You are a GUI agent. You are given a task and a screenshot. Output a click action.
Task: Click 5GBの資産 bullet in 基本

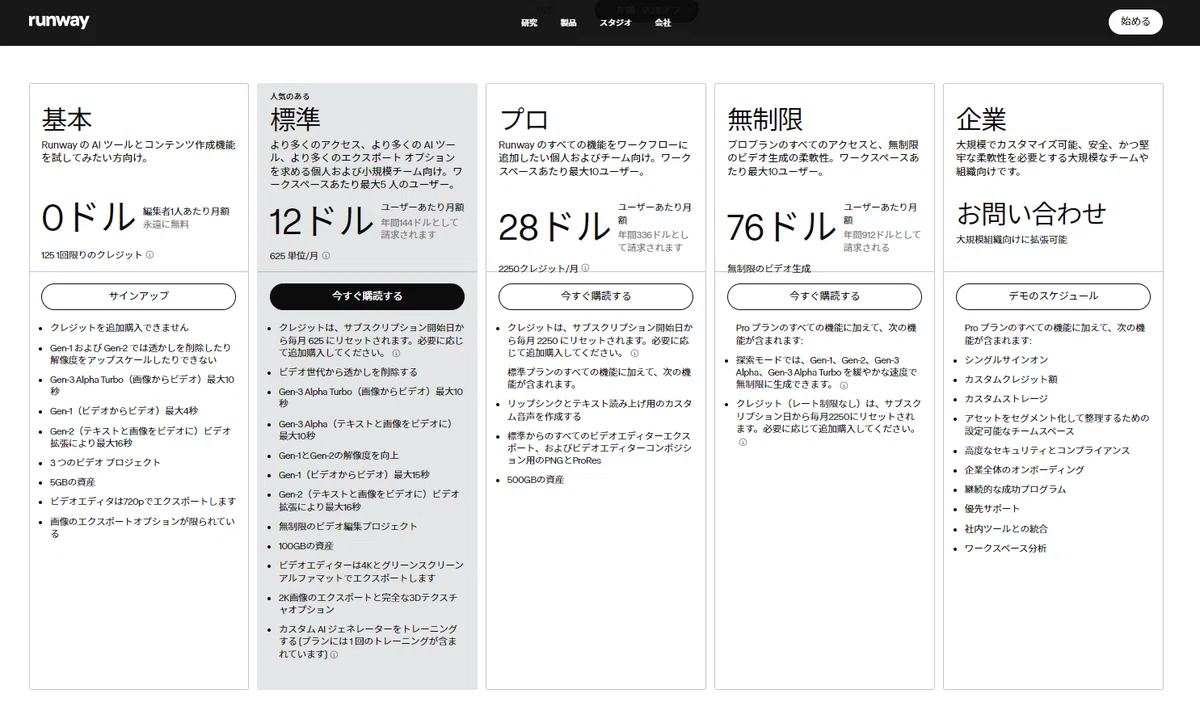point(72,481)
